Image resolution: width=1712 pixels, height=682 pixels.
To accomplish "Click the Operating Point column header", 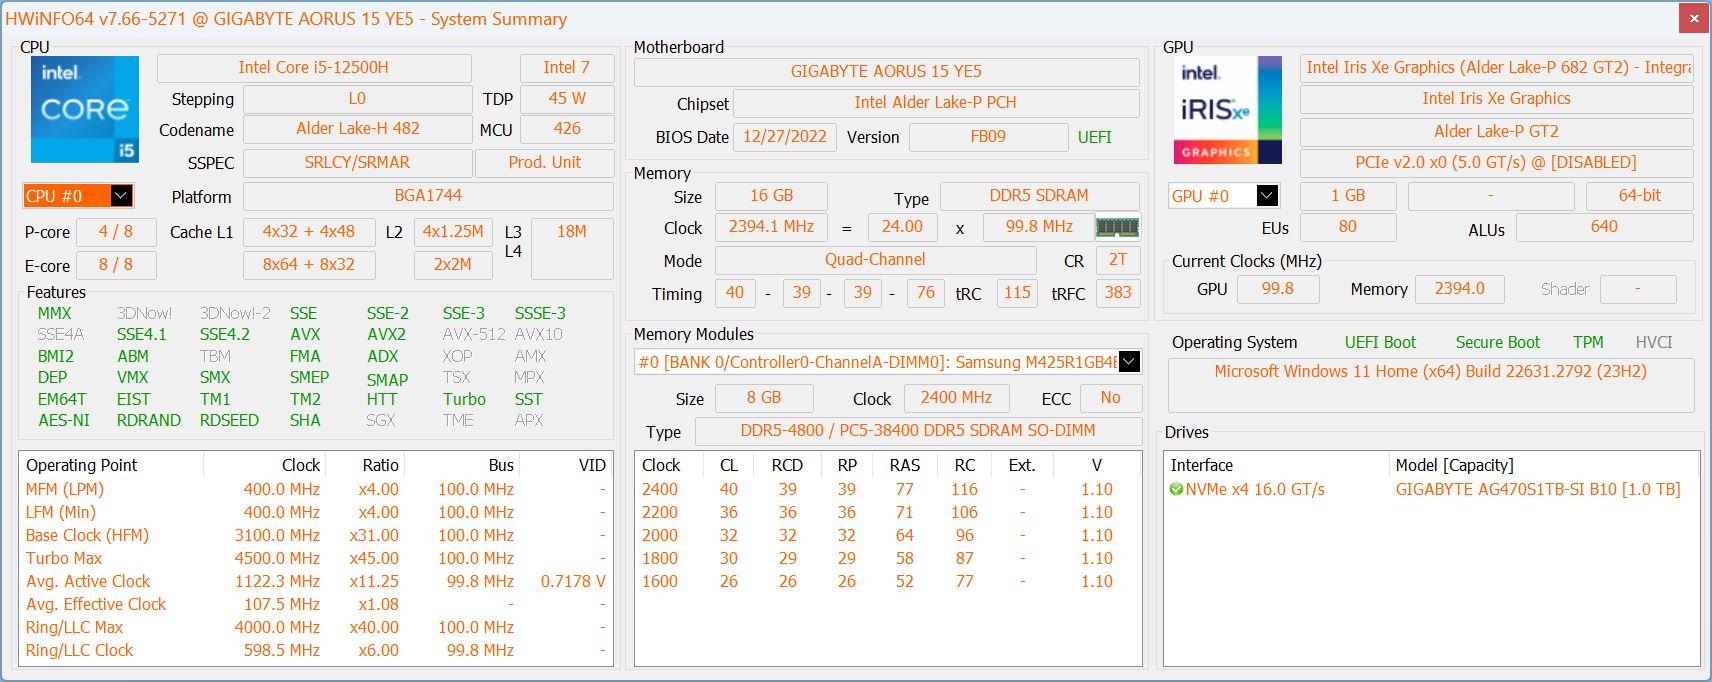I will point(82,465).
